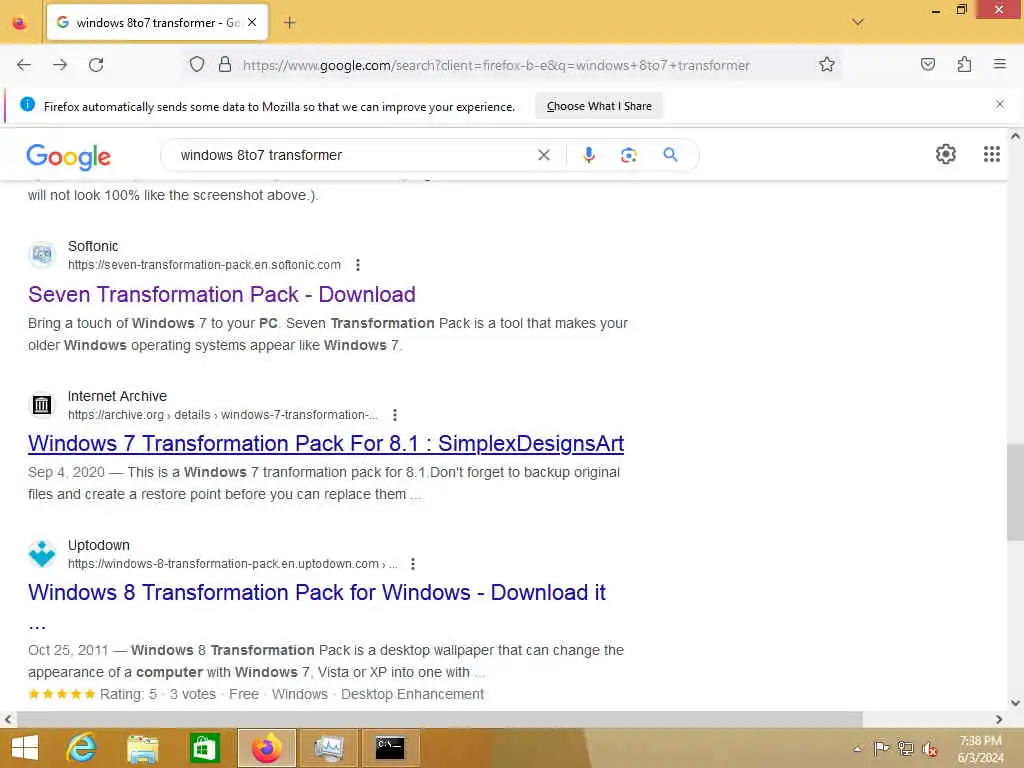The image size is (1024, 768).
Task: Click the archive.org details breadcrumb URL
Action: click(223, 415)
